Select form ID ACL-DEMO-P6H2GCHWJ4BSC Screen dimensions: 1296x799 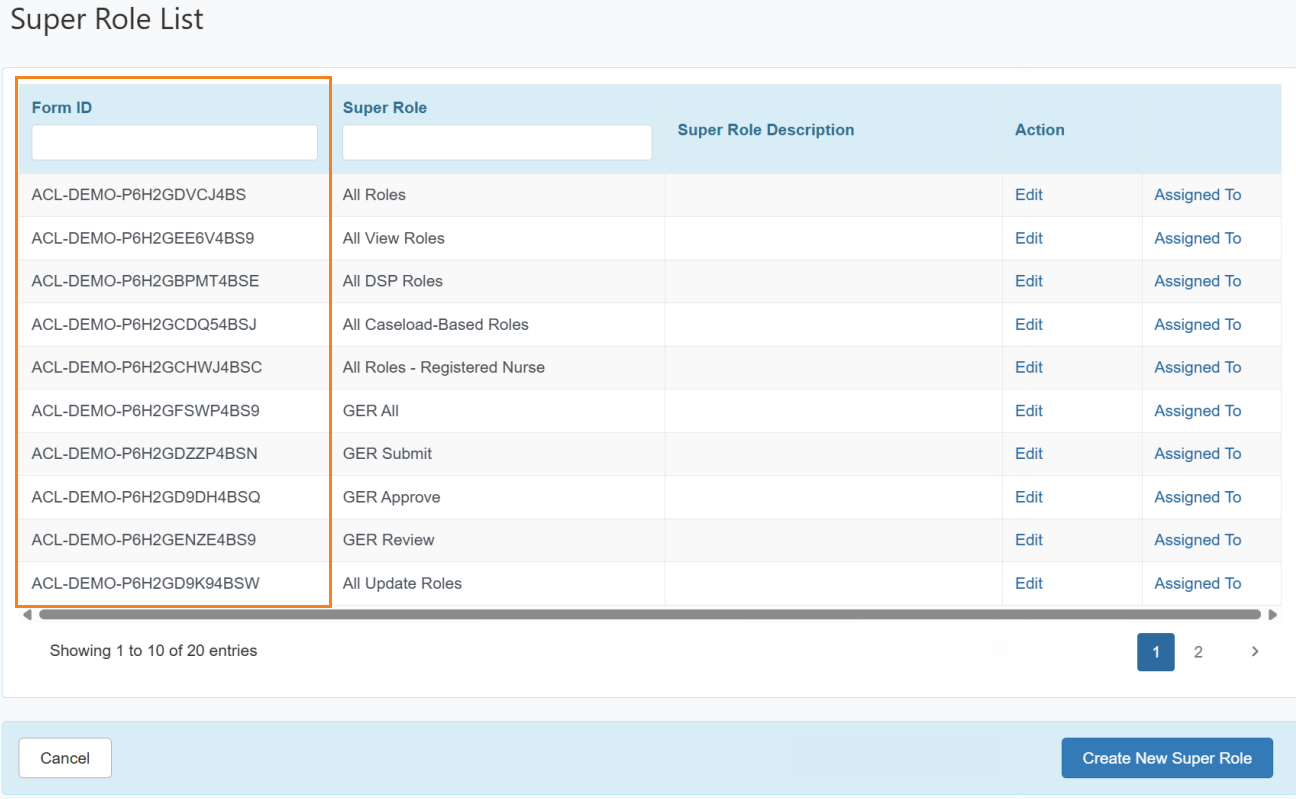tap(147, 367)
